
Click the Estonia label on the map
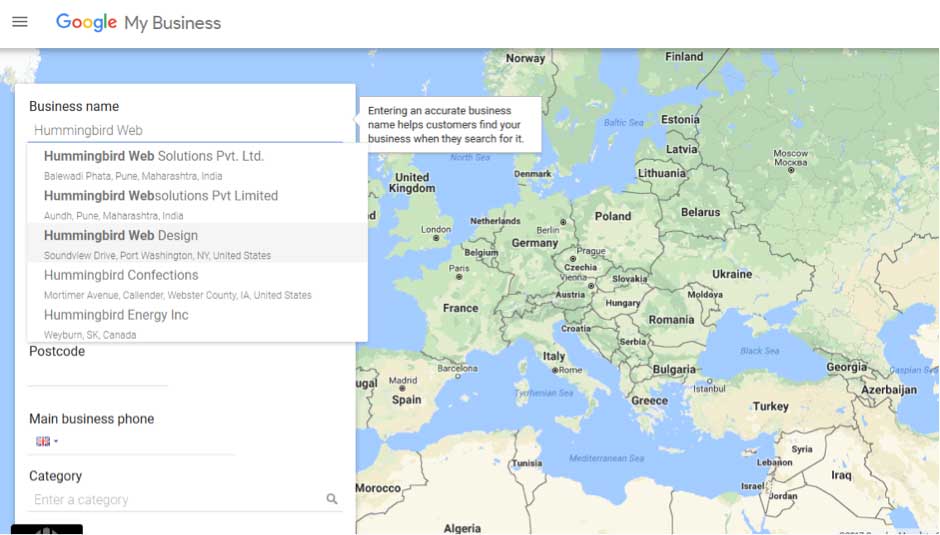[680, 119]
